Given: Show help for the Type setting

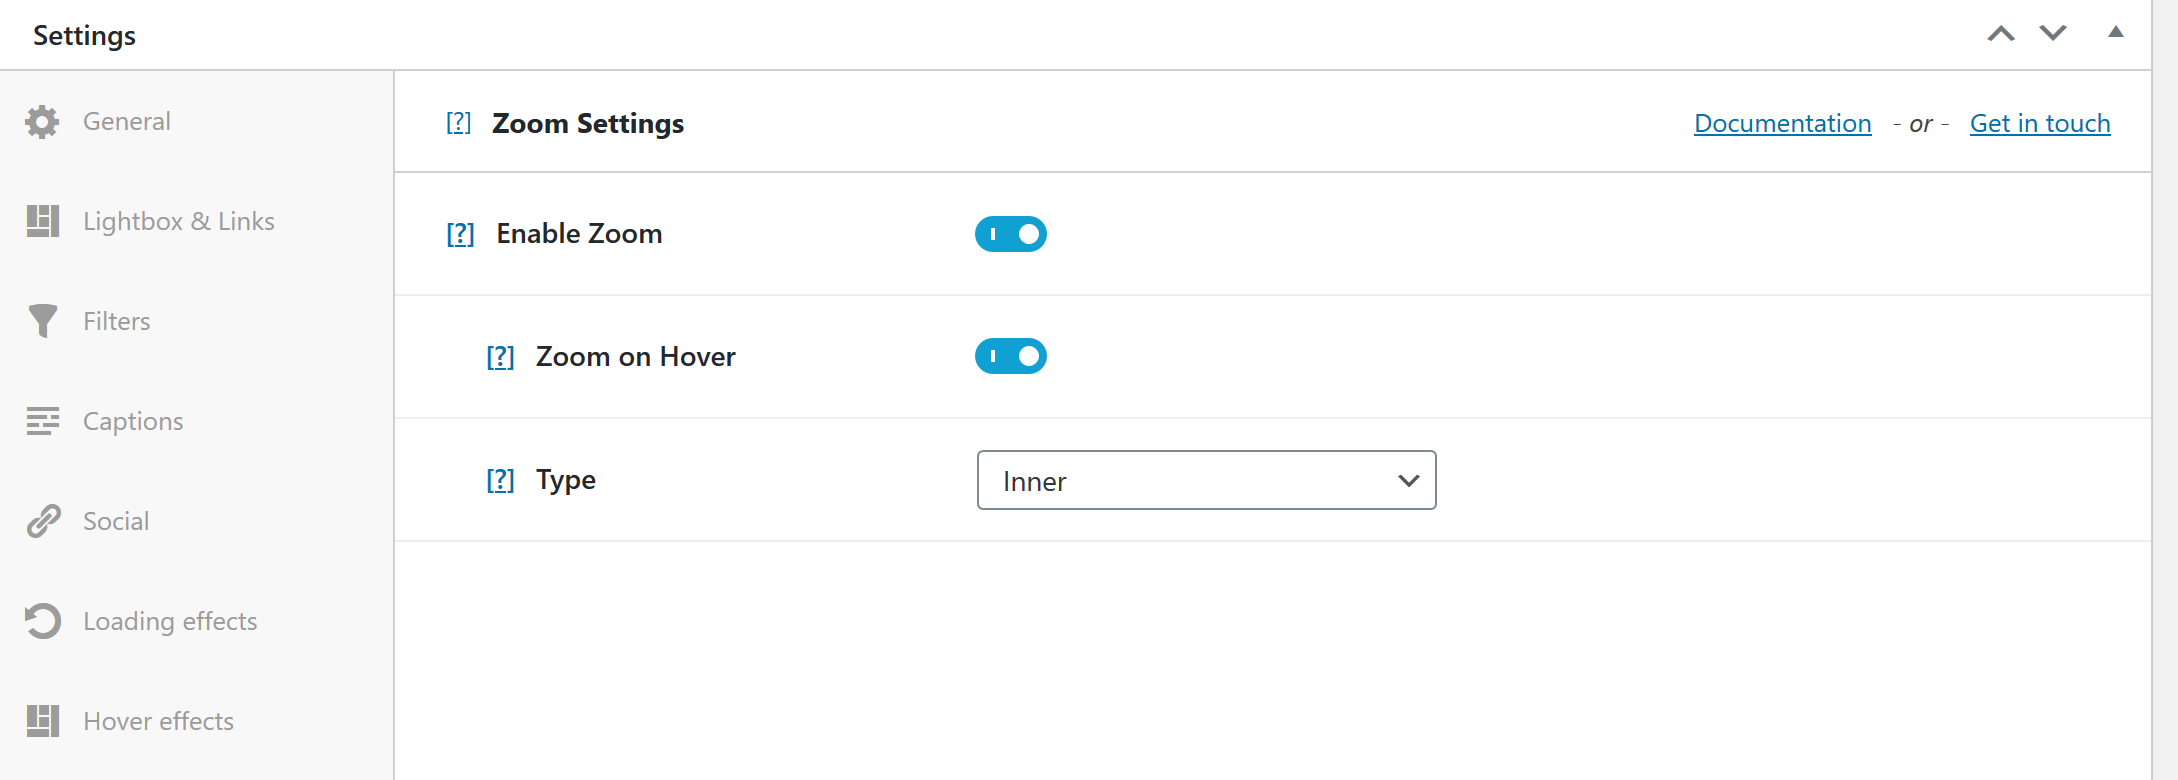Looking at the screenshot, I should coord(500,480).
